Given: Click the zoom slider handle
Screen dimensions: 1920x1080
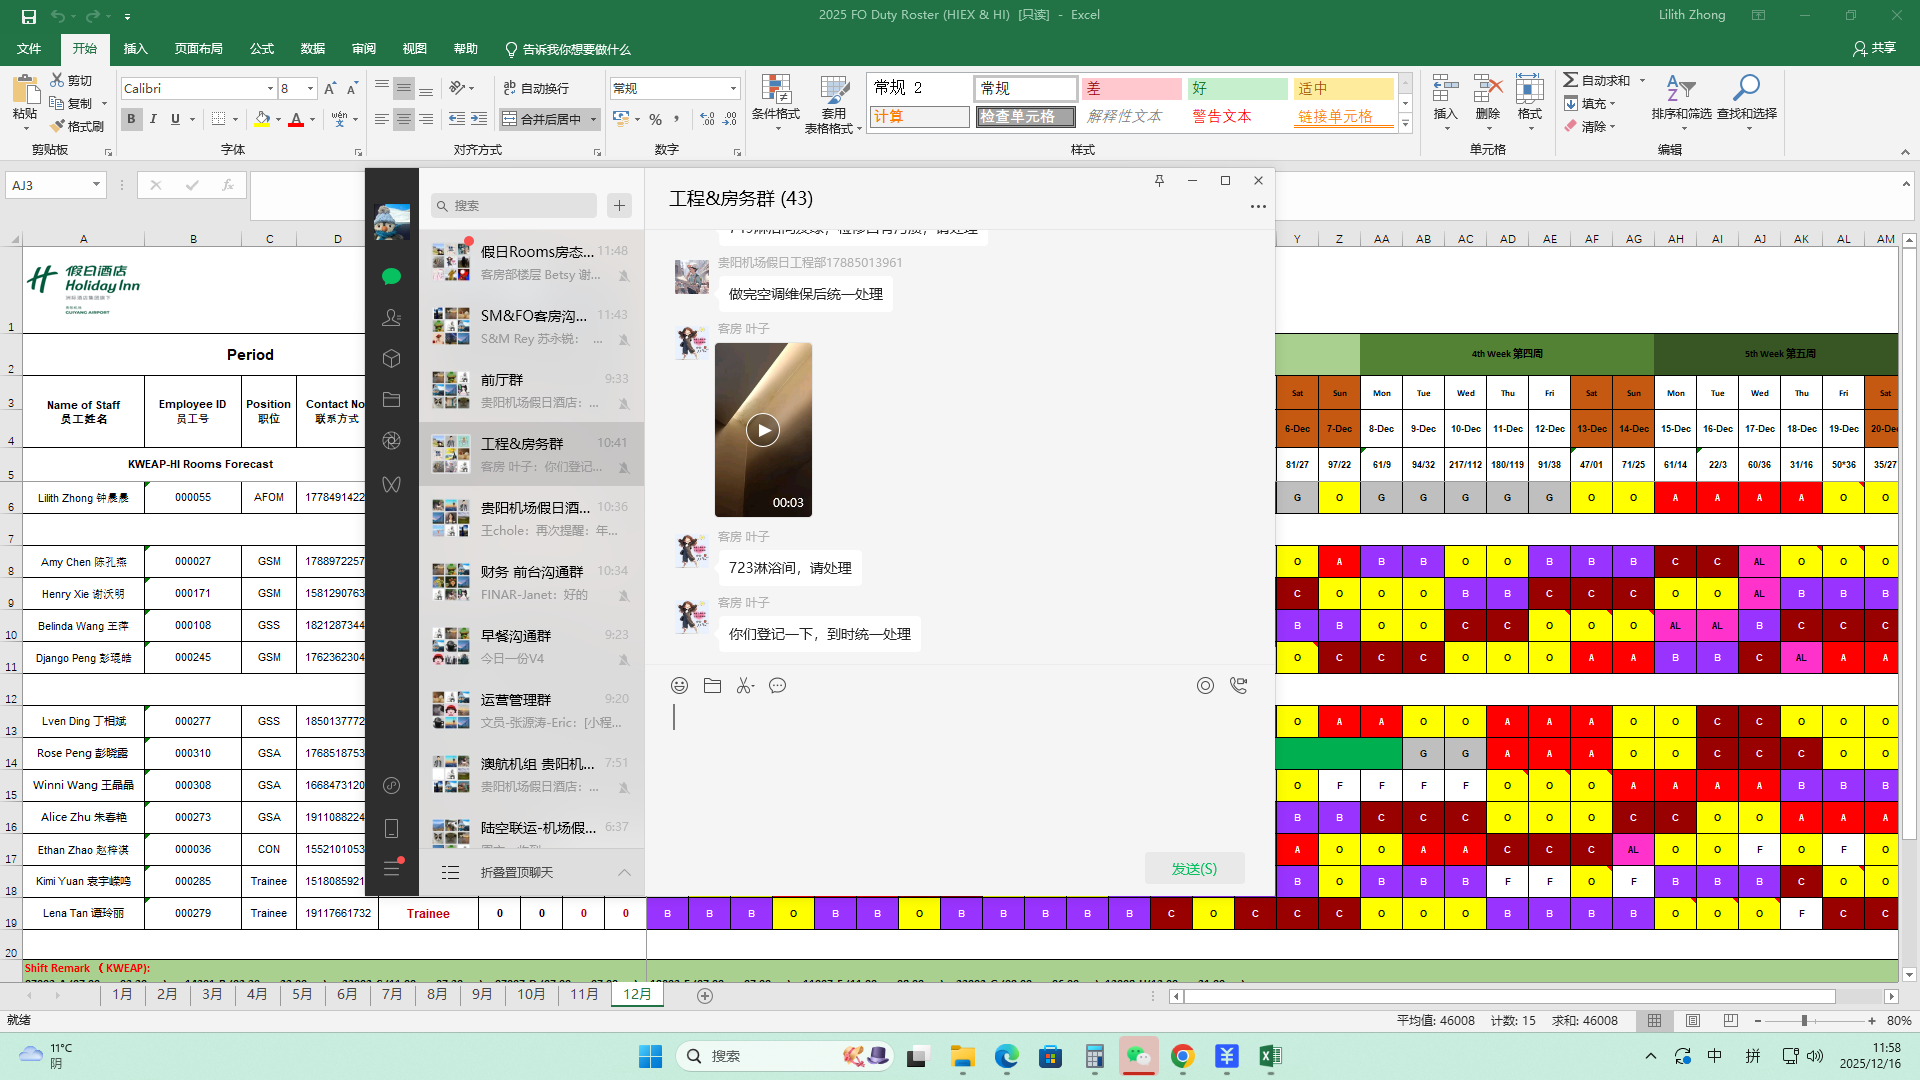Looking at the screenshot, I should pos(1804,1021).
